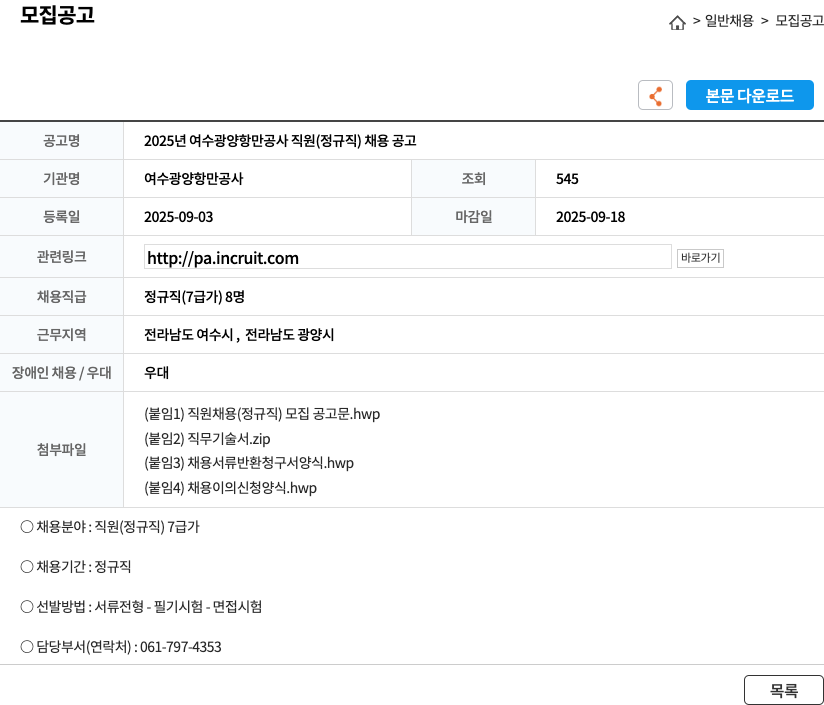
Task: Download (붙임1) 직원채용(정규직) 모집 공고문.hwp
Action: click(262, 414)
